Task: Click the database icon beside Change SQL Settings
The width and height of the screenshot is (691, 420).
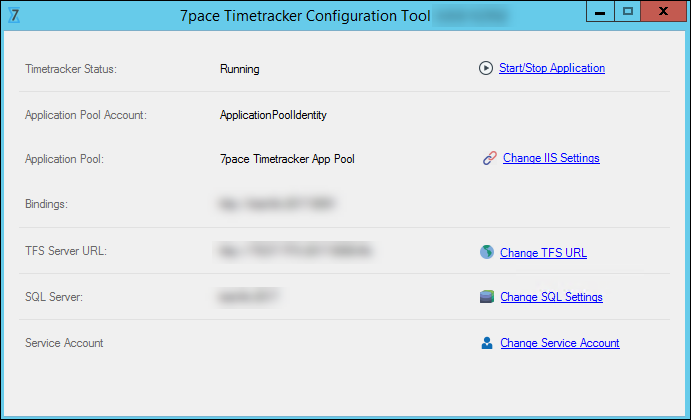Action: pyautogui.click(x=487, y=297)
